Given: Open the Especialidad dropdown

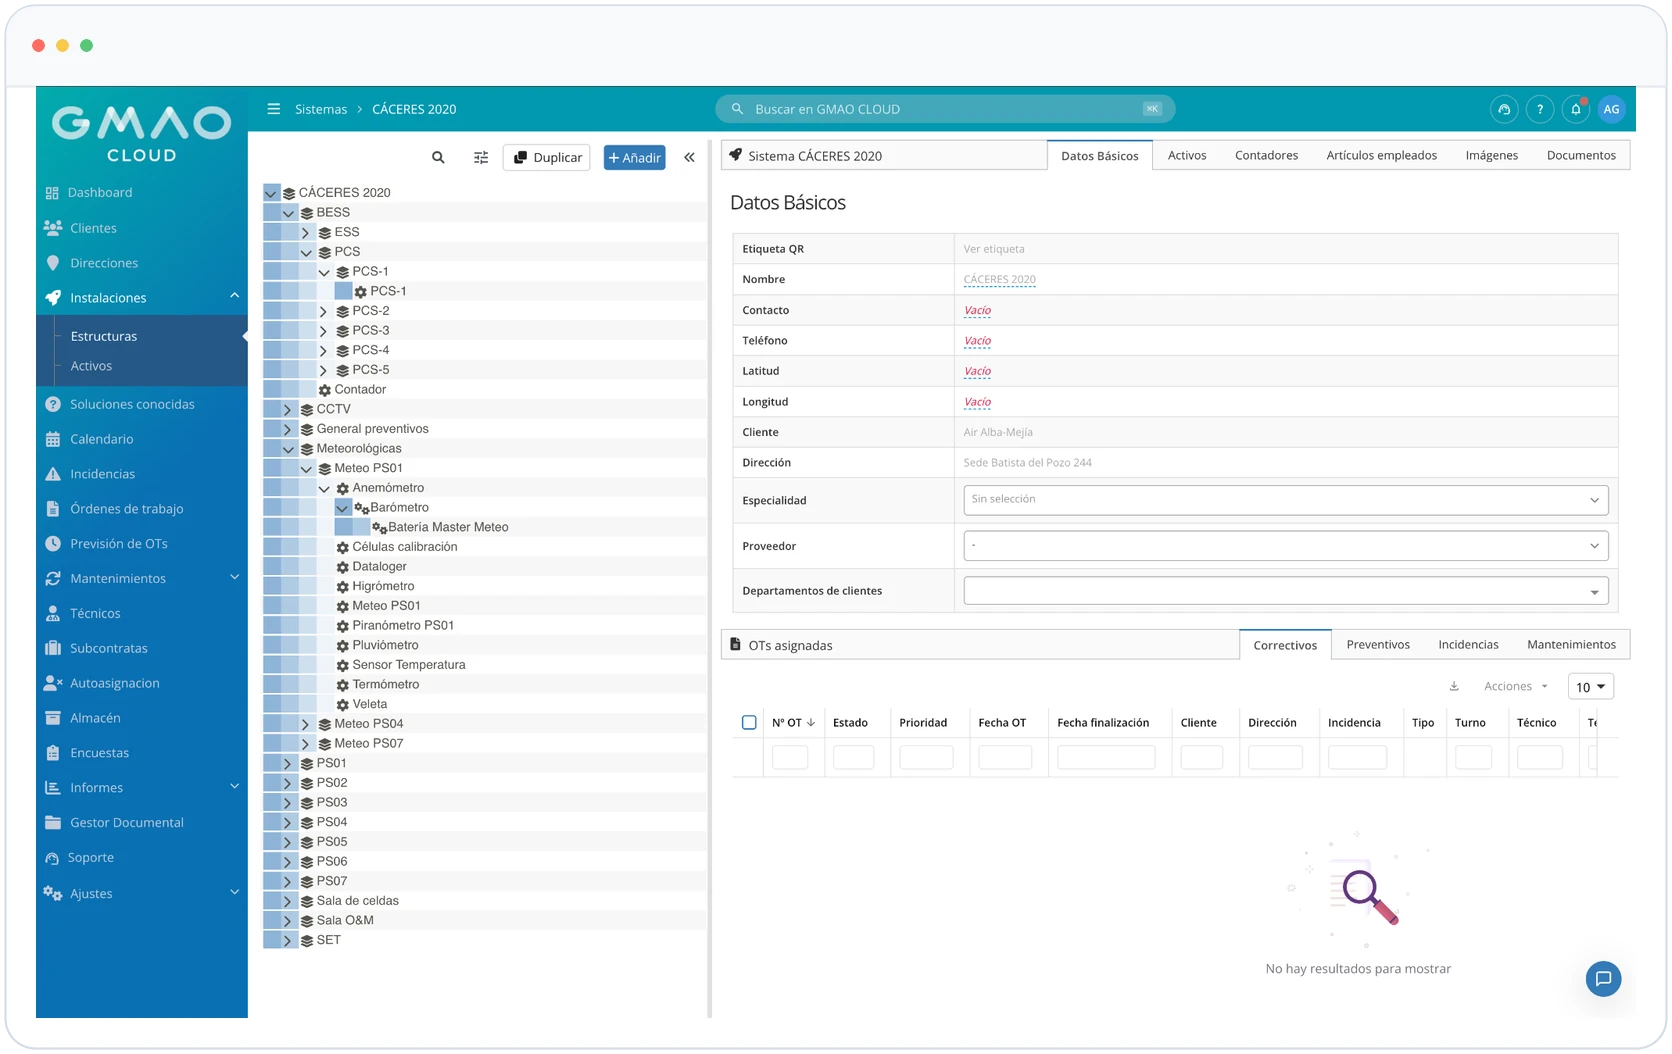Looking at the screenshot, I should pyautogui.click(x=1285, y=500).
